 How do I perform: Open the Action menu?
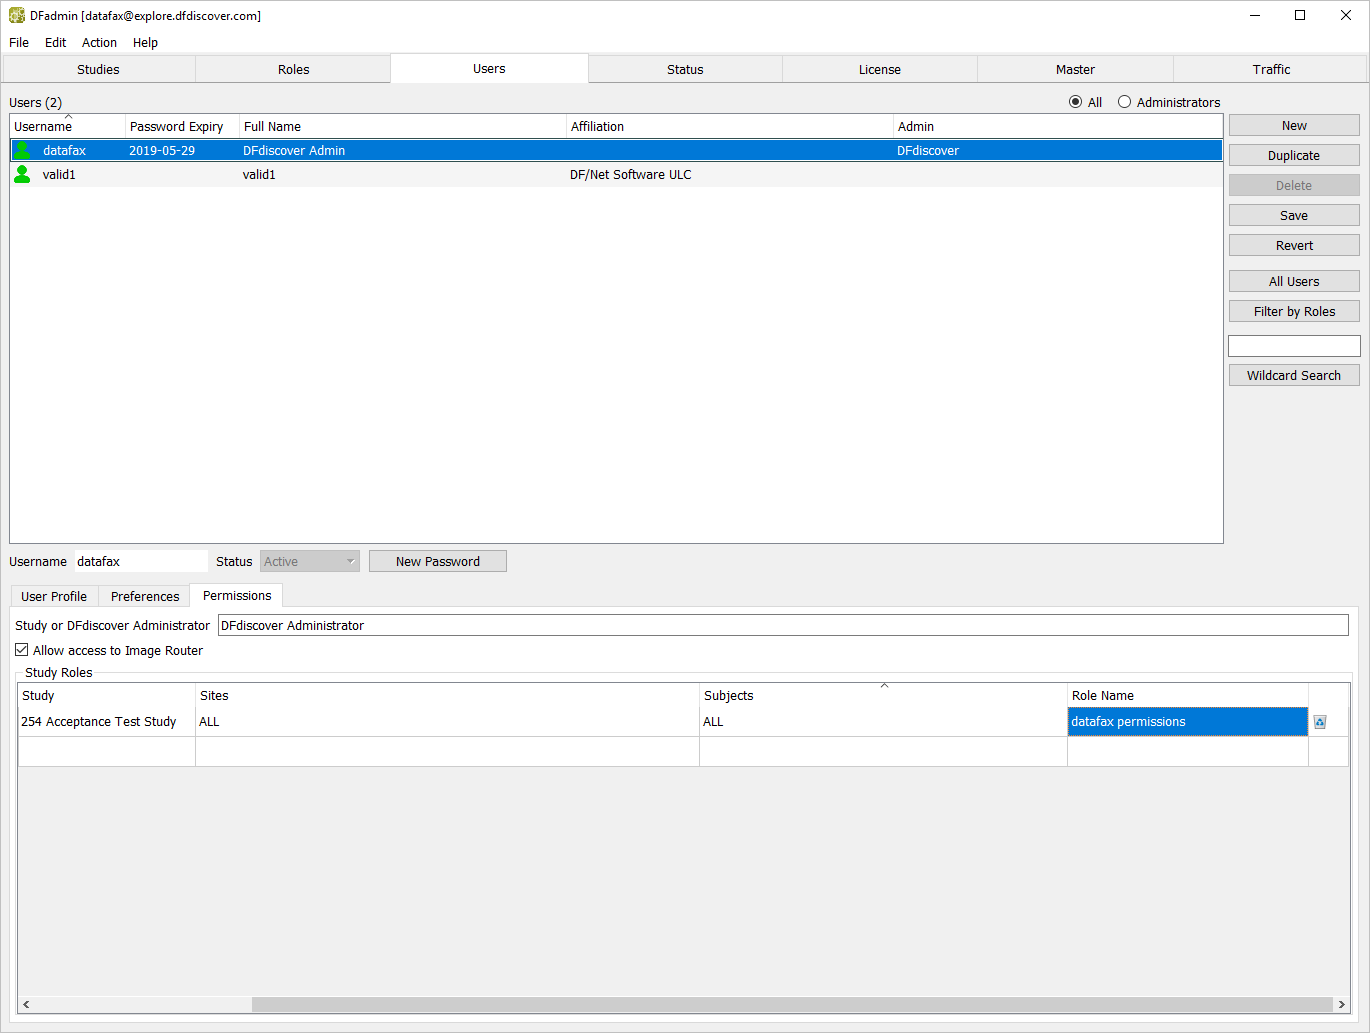tap(99, 43)
